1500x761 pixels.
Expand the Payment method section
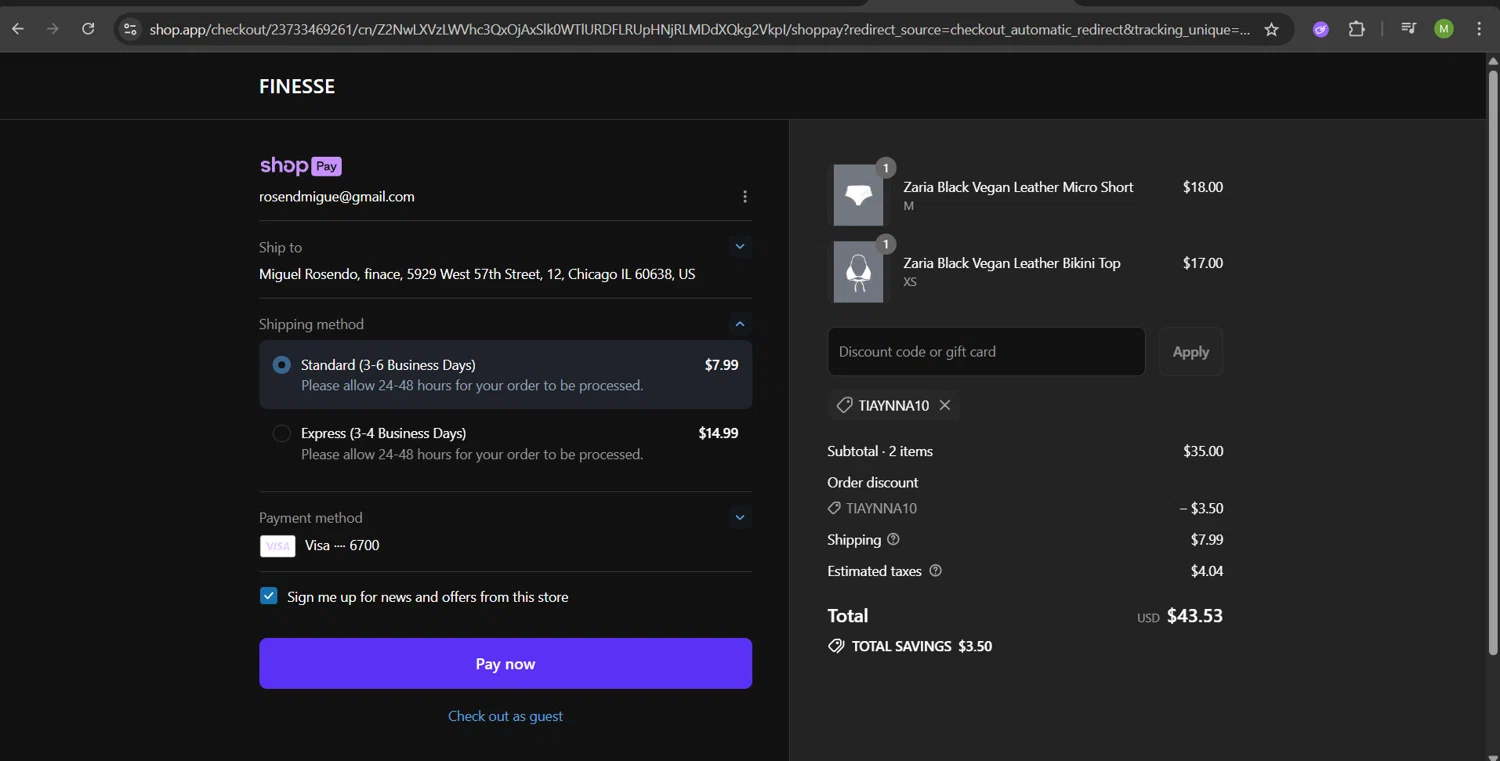point(740,518)
